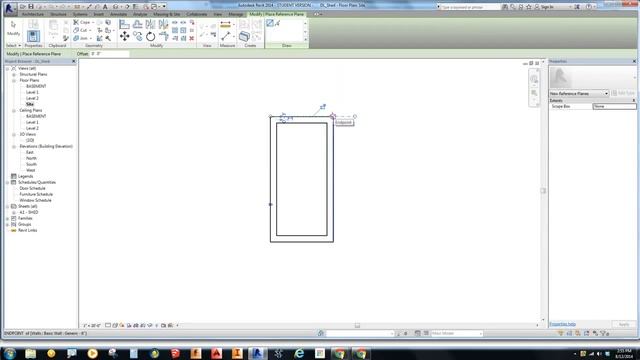
Task: Expand the Structural Plans node
Action: click(14, 75)
